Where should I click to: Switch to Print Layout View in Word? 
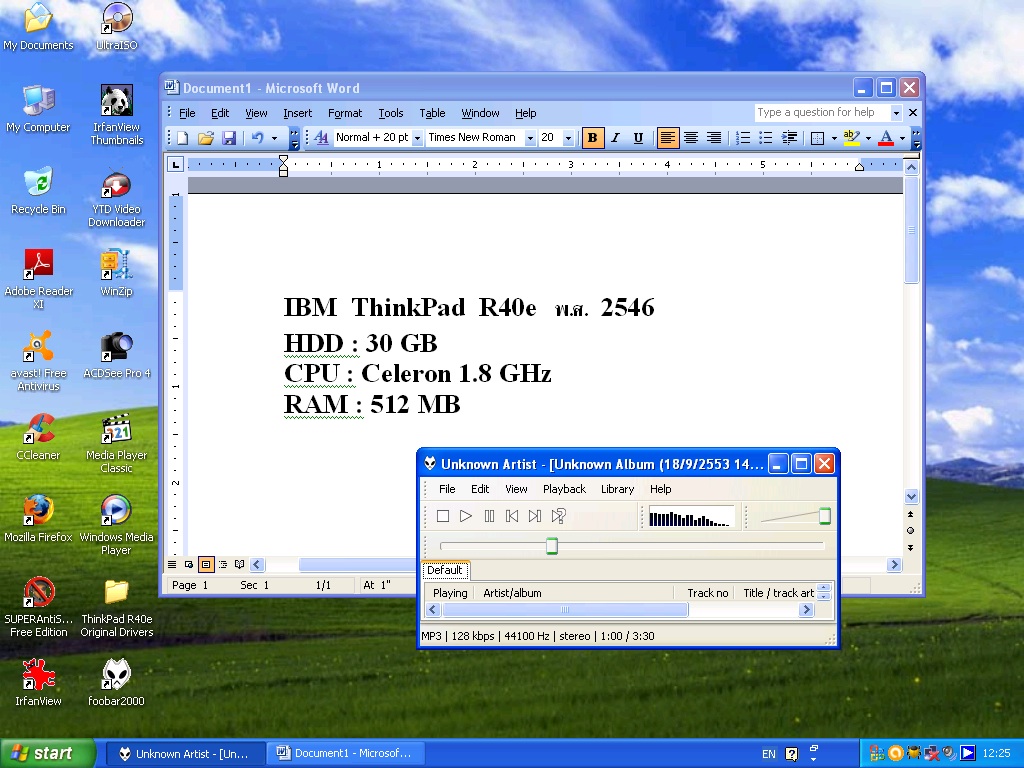click(206, 564)
